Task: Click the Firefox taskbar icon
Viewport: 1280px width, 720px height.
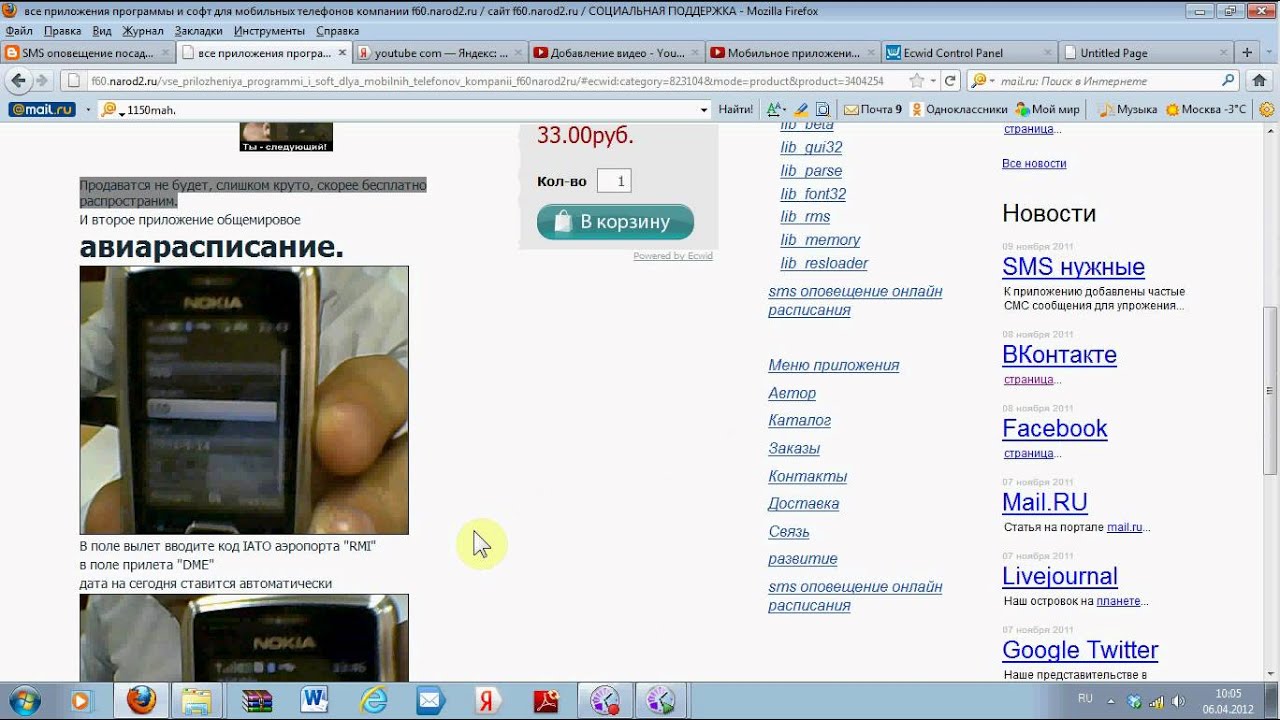Action: click(141, 701)
